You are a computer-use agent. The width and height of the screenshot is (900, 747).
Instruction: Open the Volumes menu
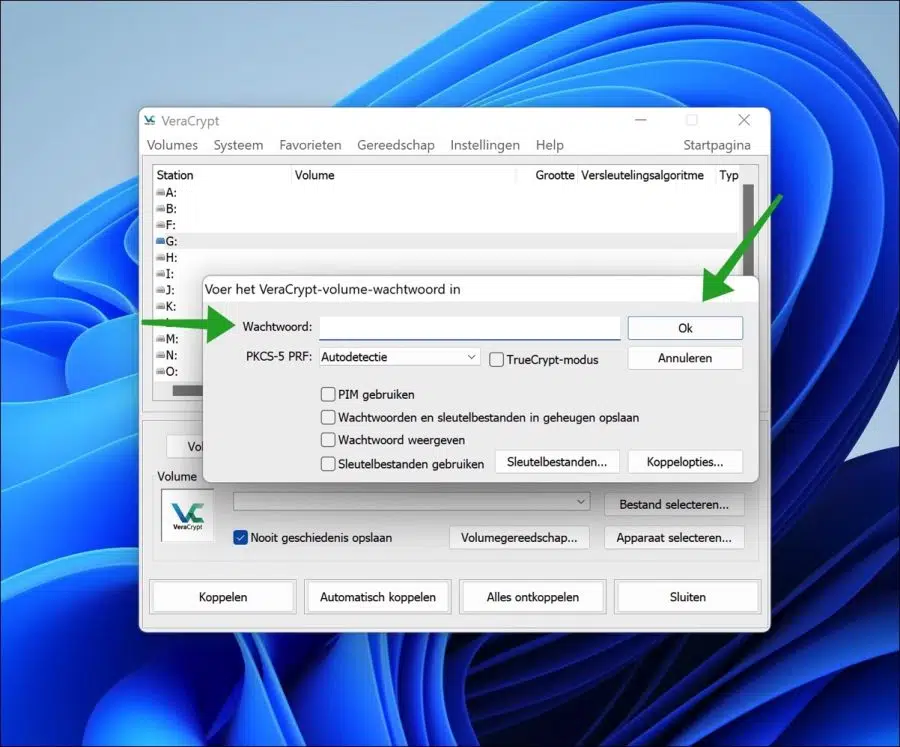coord(172,145)
